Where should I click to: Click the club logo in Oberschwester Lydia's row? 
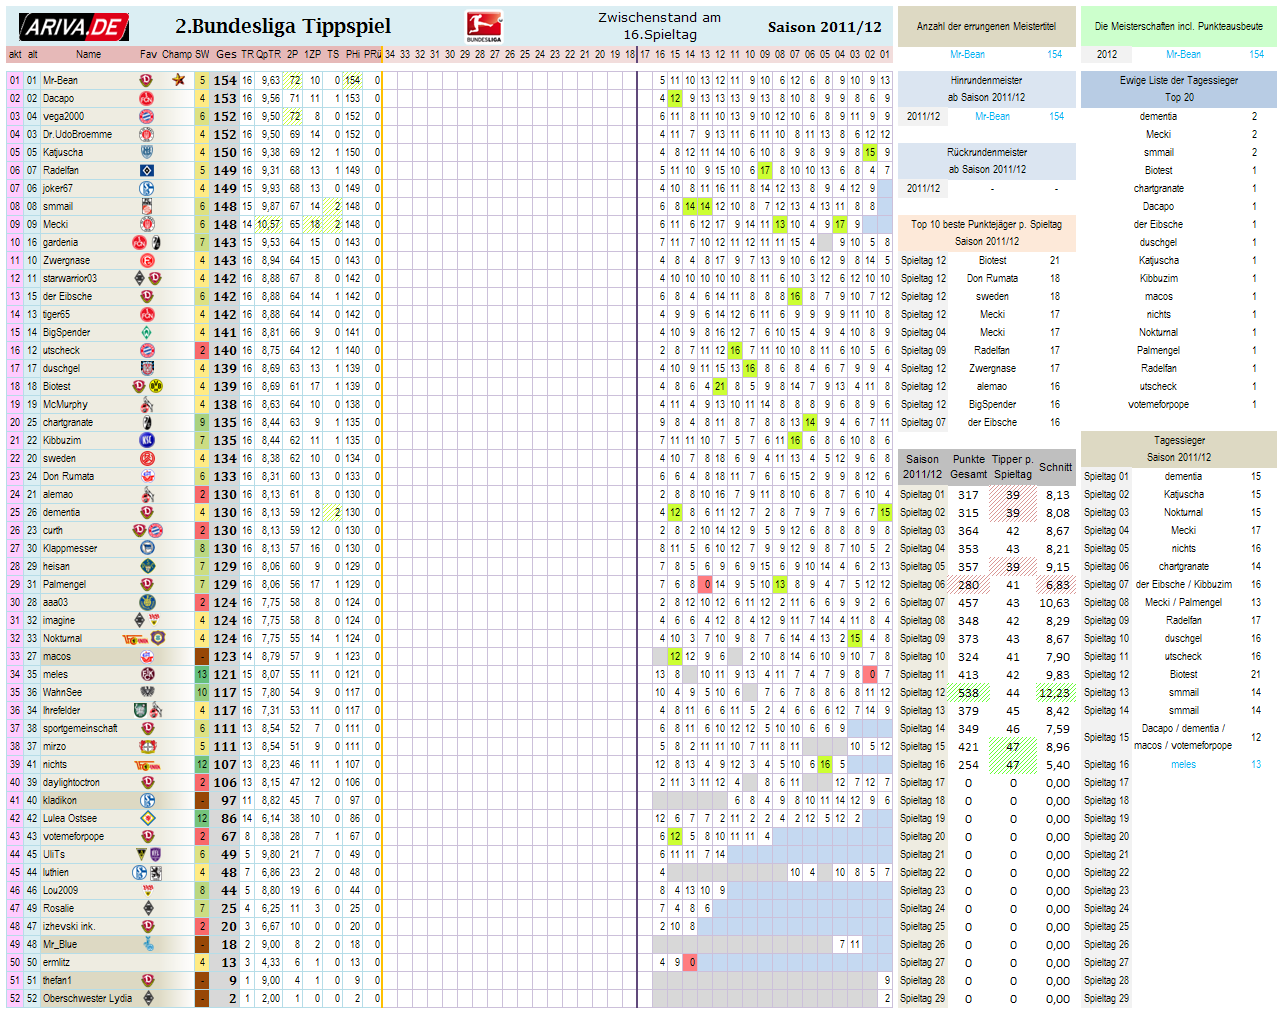pyautogui.click(x=148, y=998)
